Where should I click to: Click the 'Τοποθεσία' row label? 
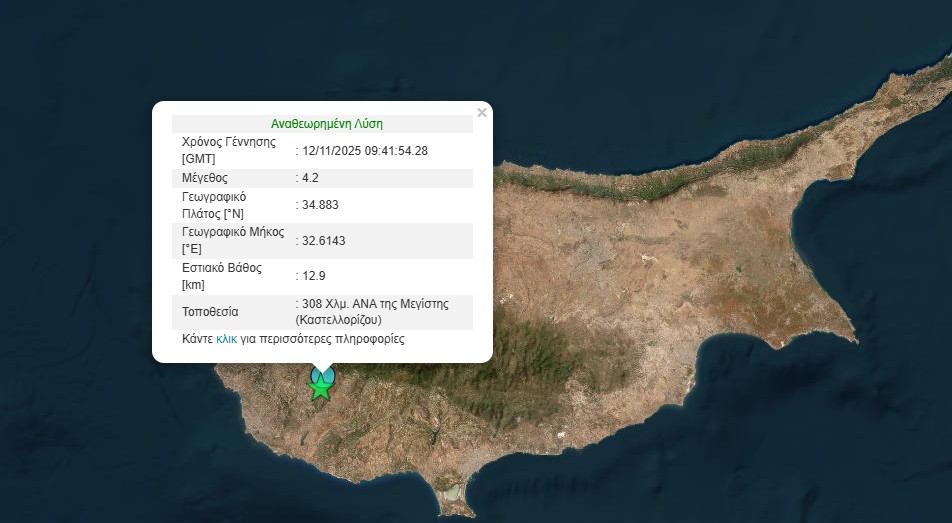pos(210,311)
